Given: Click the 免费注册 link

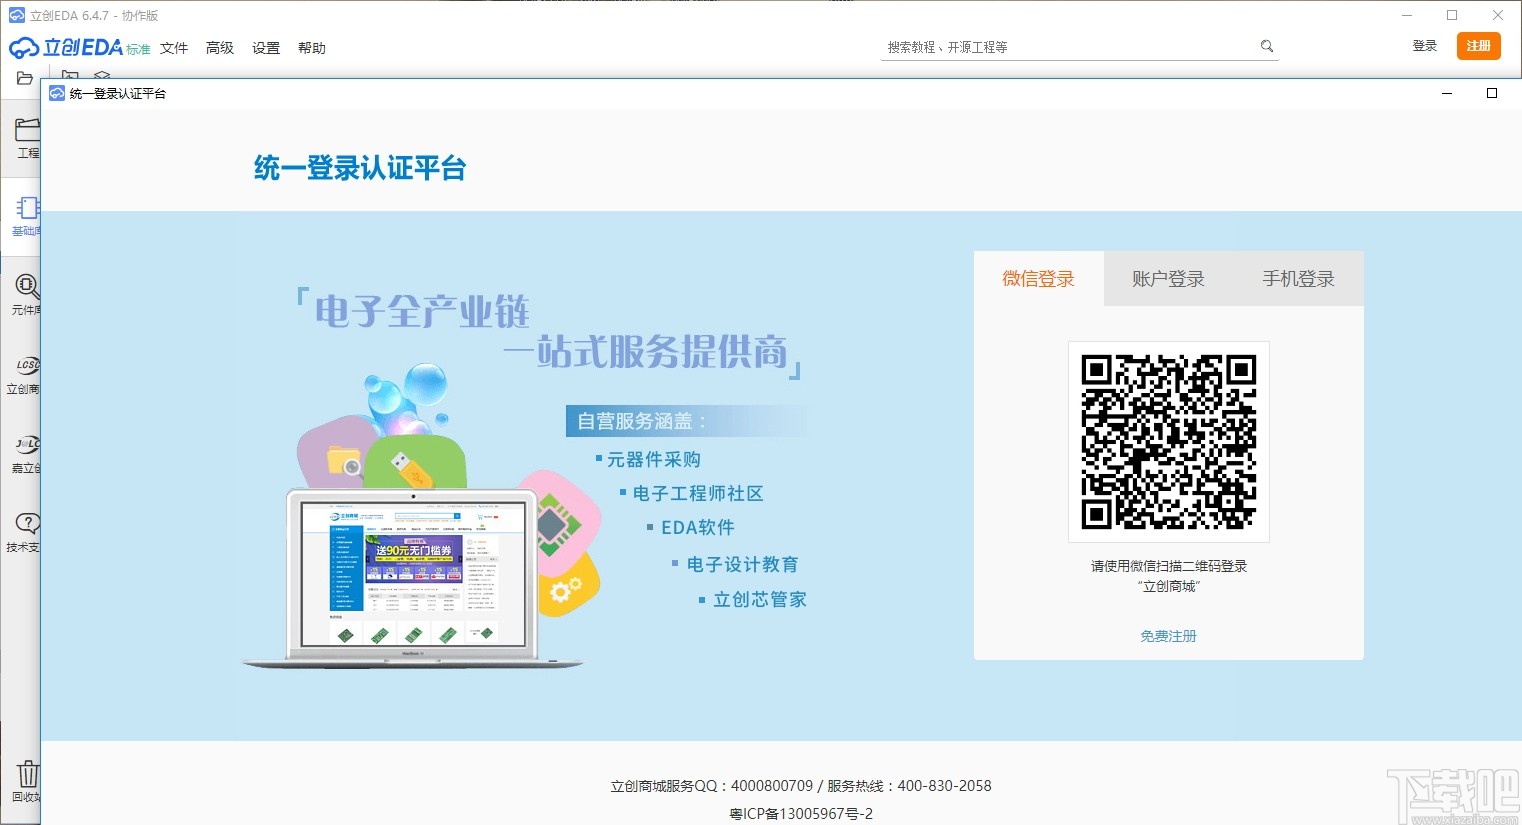Looking at the screenshot, I should [1169, 636].
